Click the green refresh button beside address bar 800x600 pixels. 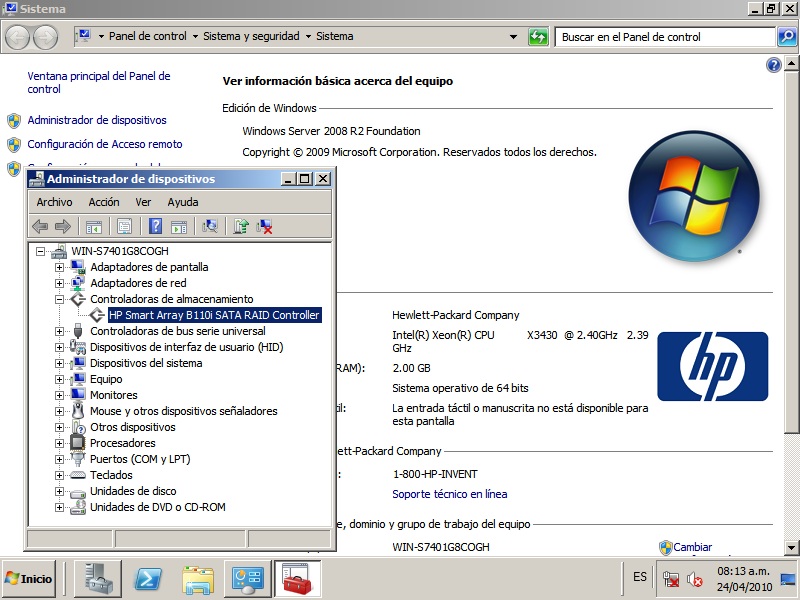click(x=538, y=37)
